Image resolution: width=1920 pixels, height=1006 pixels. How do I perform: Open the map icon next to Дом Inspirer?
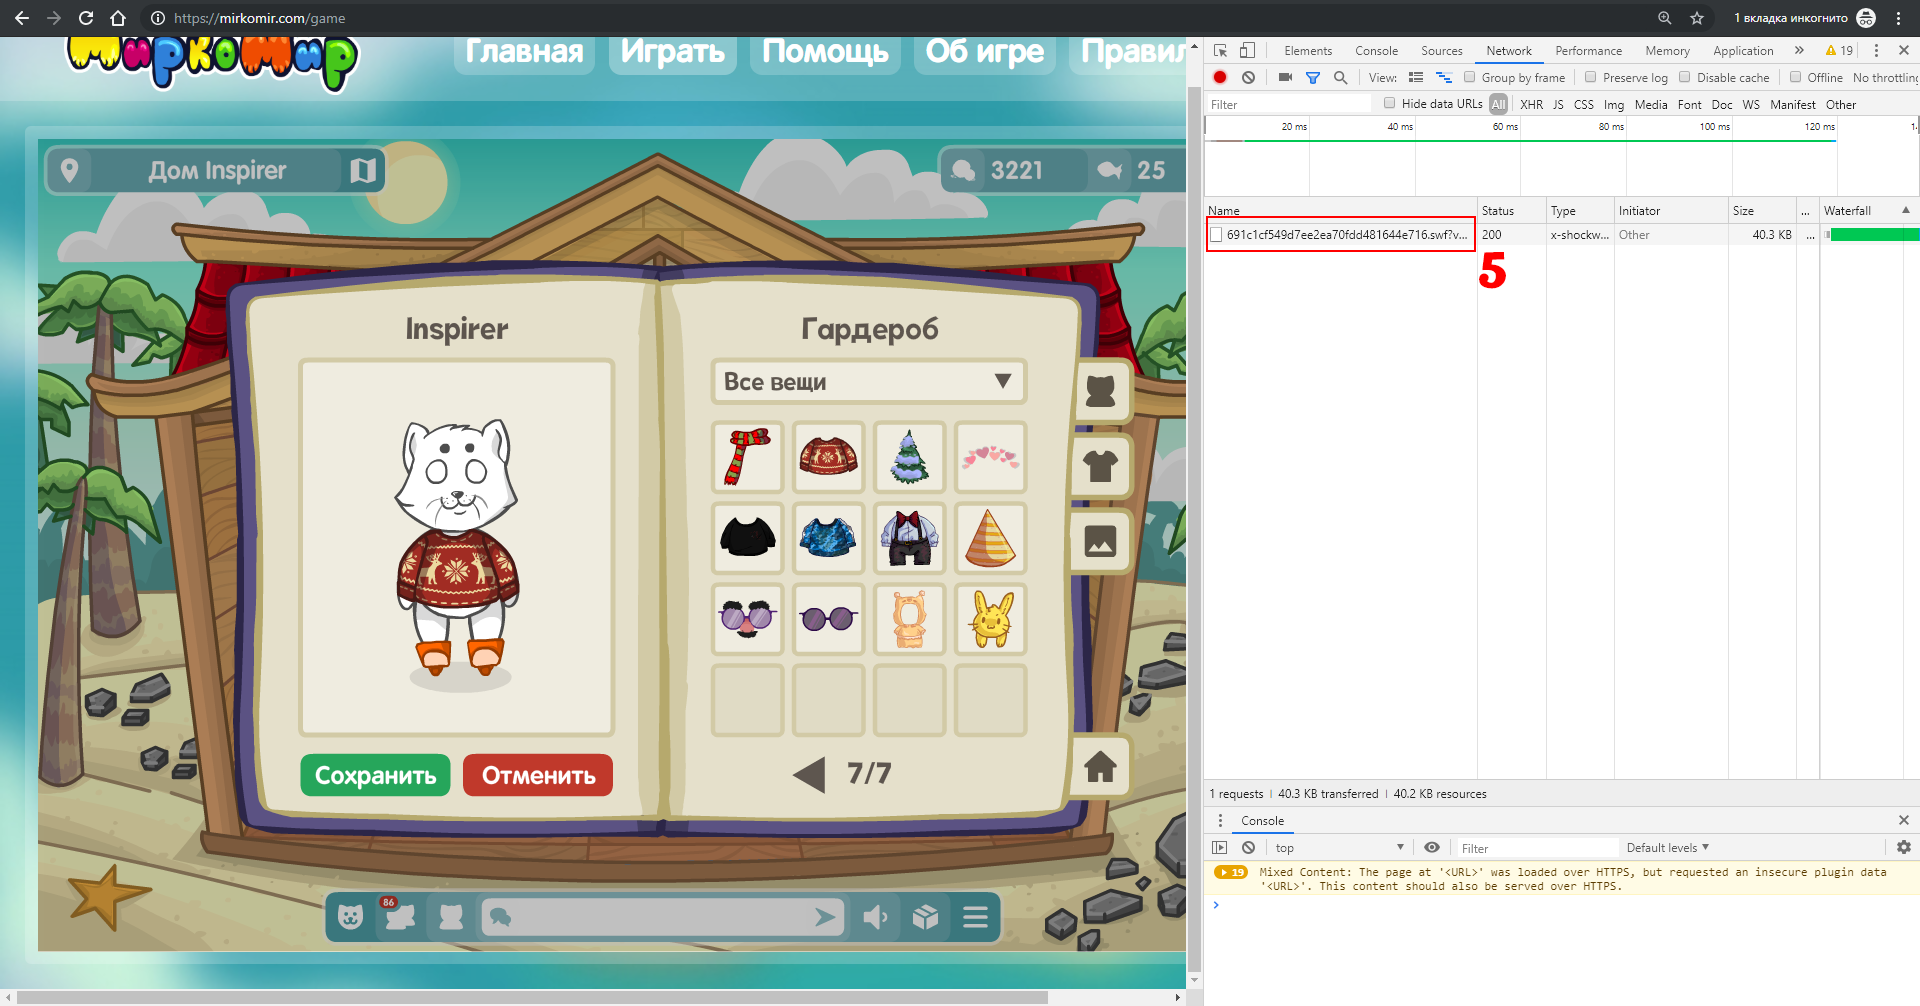coord(363,171)
